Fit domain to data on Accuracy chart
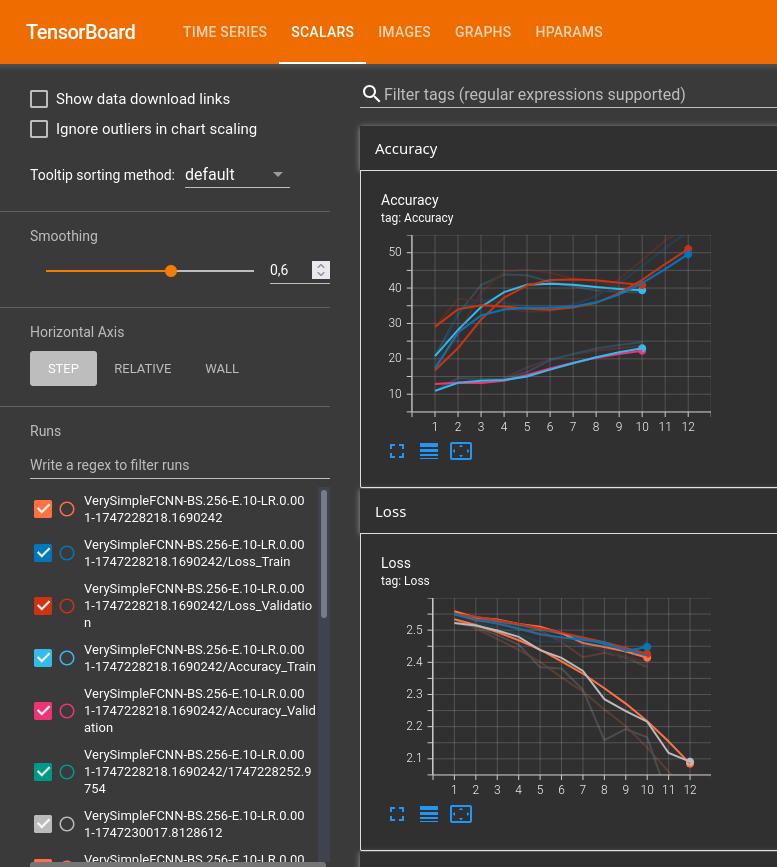Image resolution: width=777 pixels, height=867 pixels. [461, 451]
